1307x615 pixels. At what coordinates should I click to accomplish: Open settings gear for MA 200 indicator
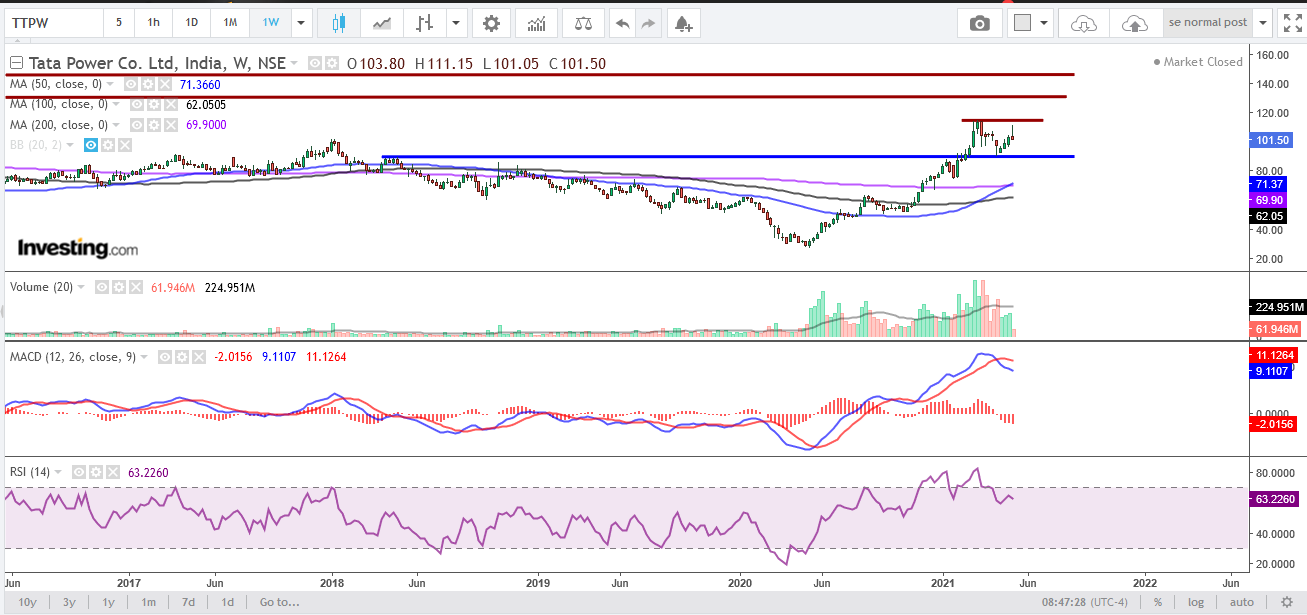[x=153, y=124]
